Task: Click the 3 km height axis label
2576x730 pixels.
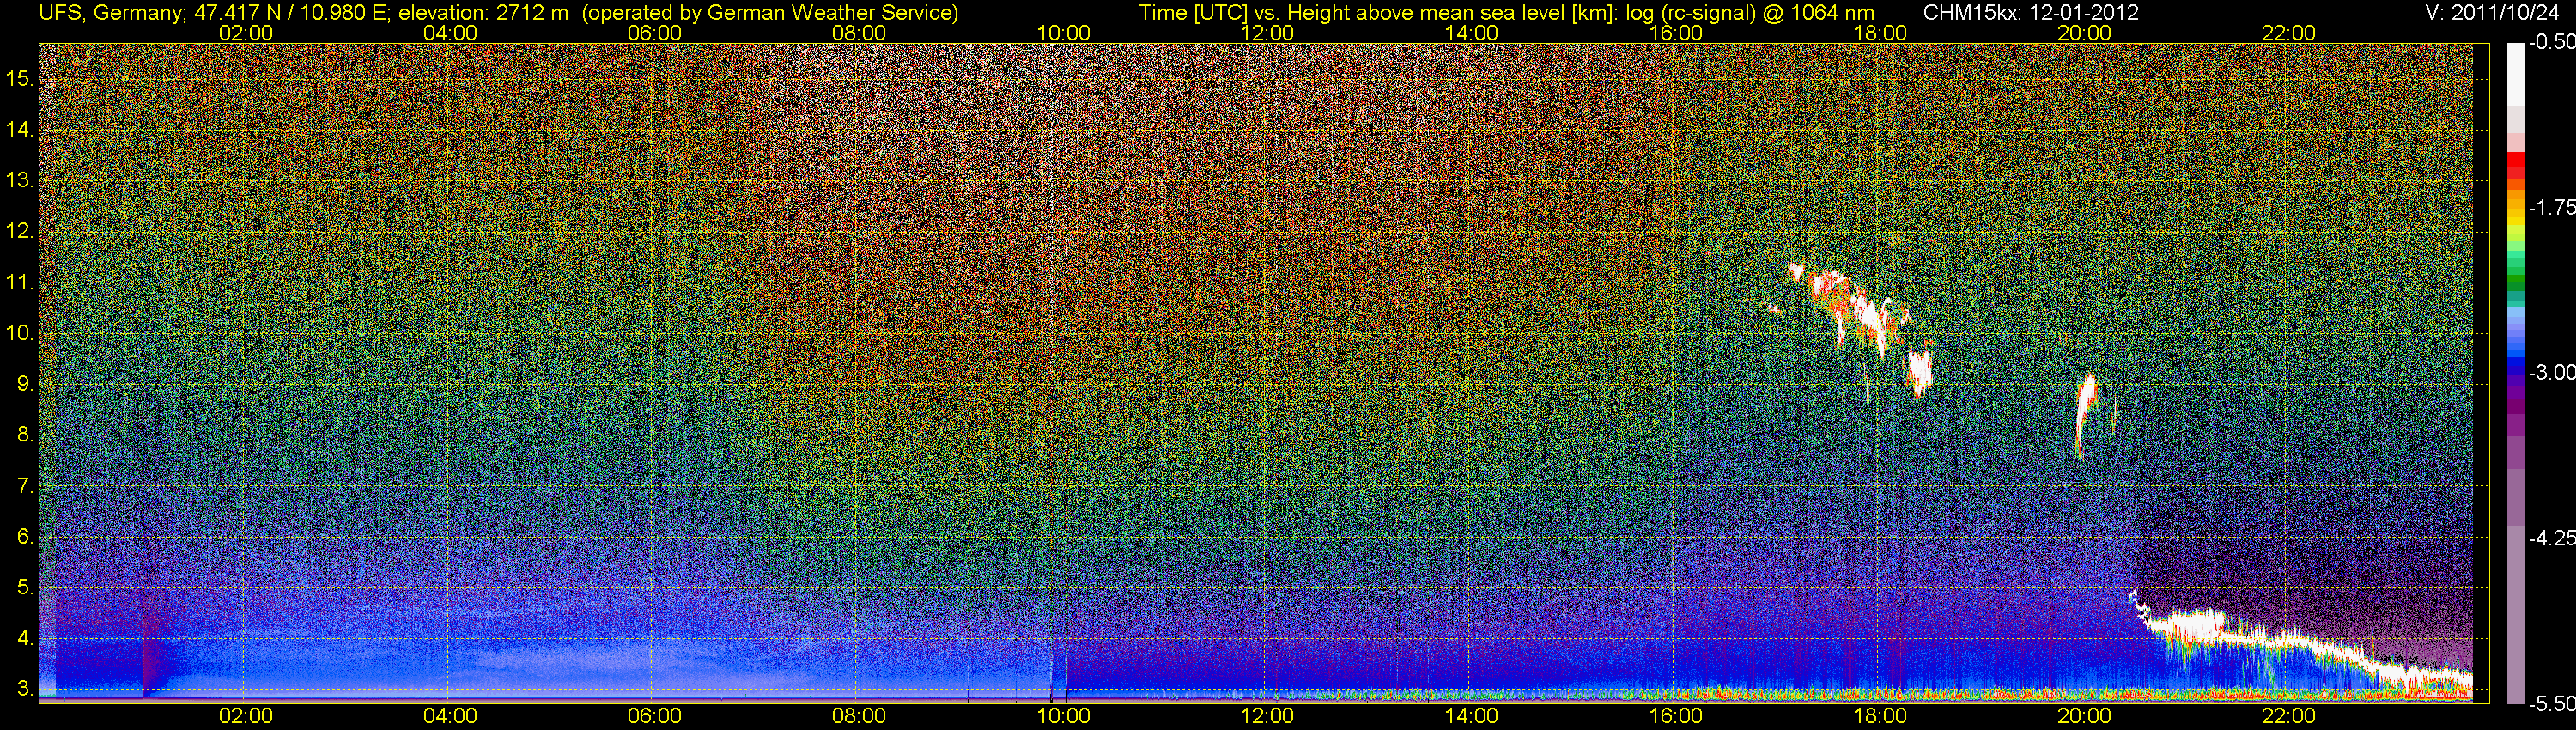Action: [24, 689]
